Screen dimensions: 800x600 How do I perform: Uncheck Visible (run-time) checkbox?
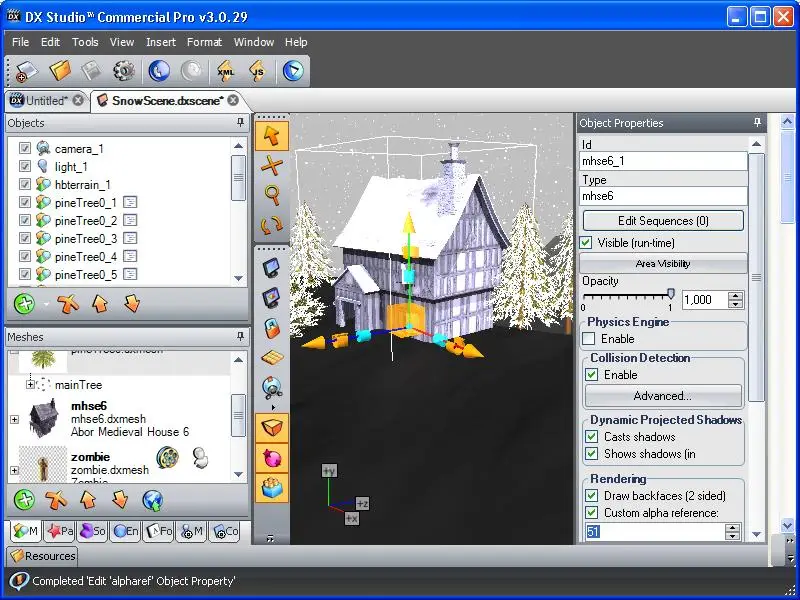pos(586,243)
